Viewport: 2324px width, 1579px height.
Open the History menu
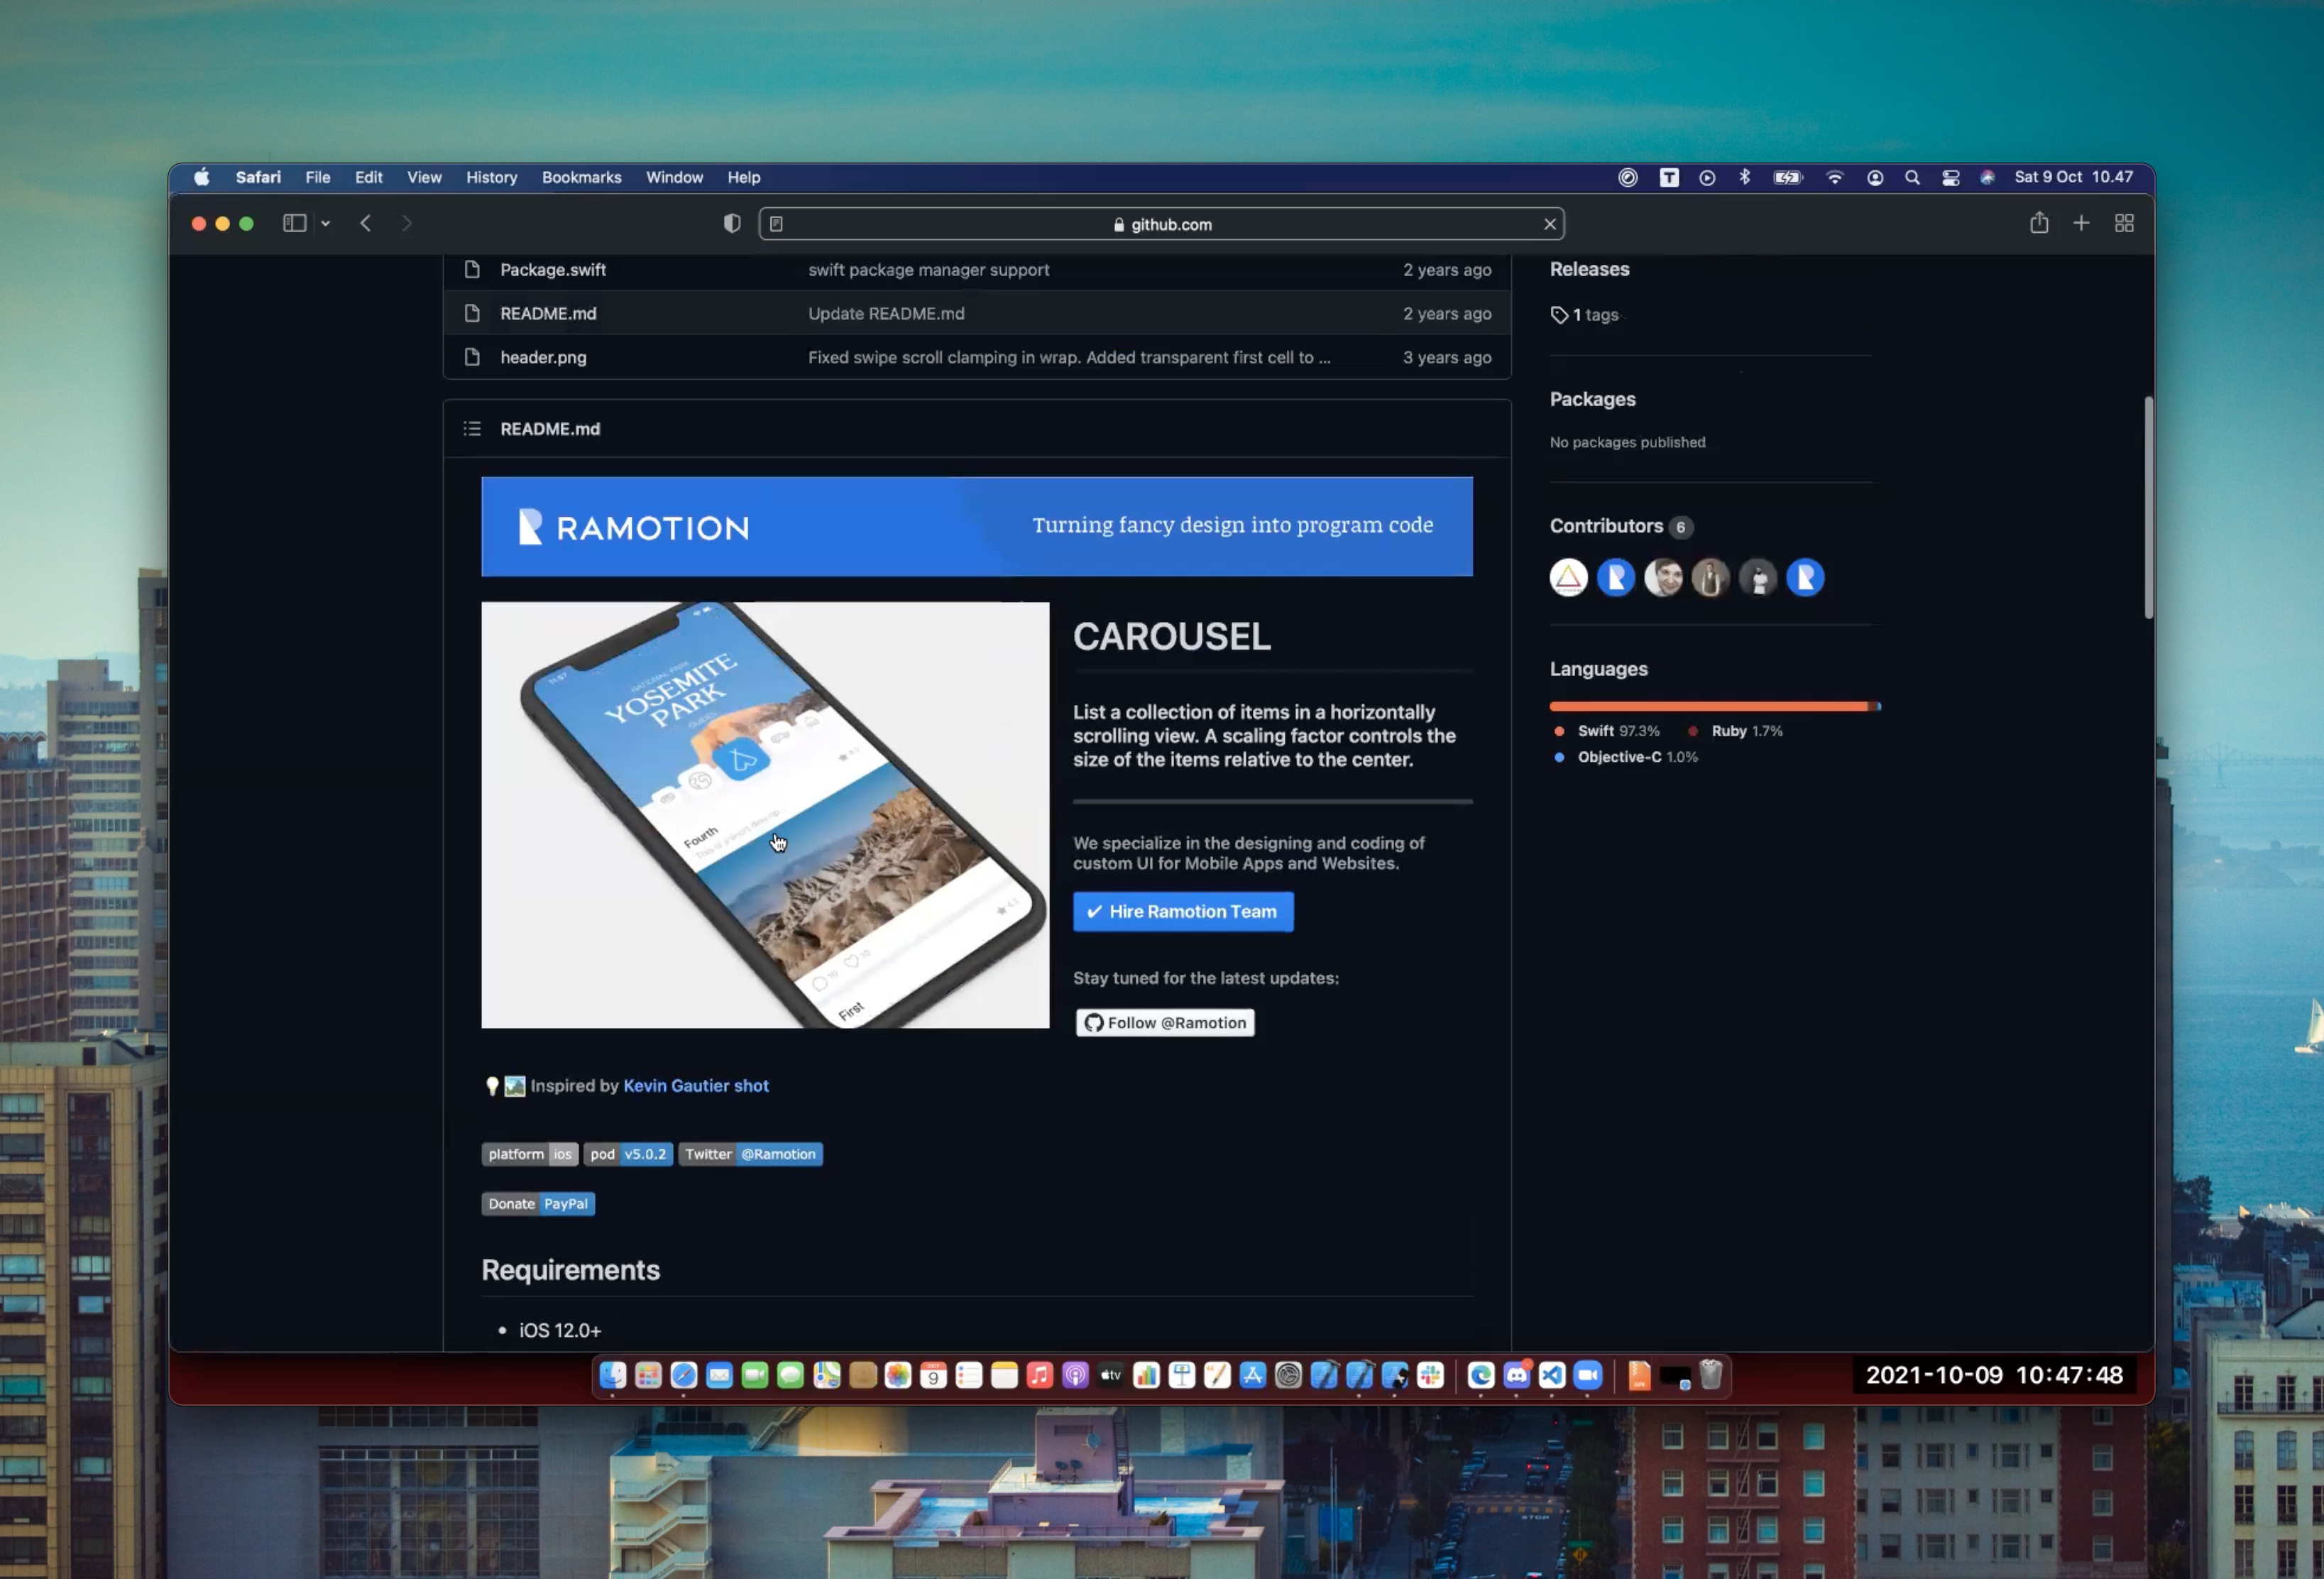(492, 177)
